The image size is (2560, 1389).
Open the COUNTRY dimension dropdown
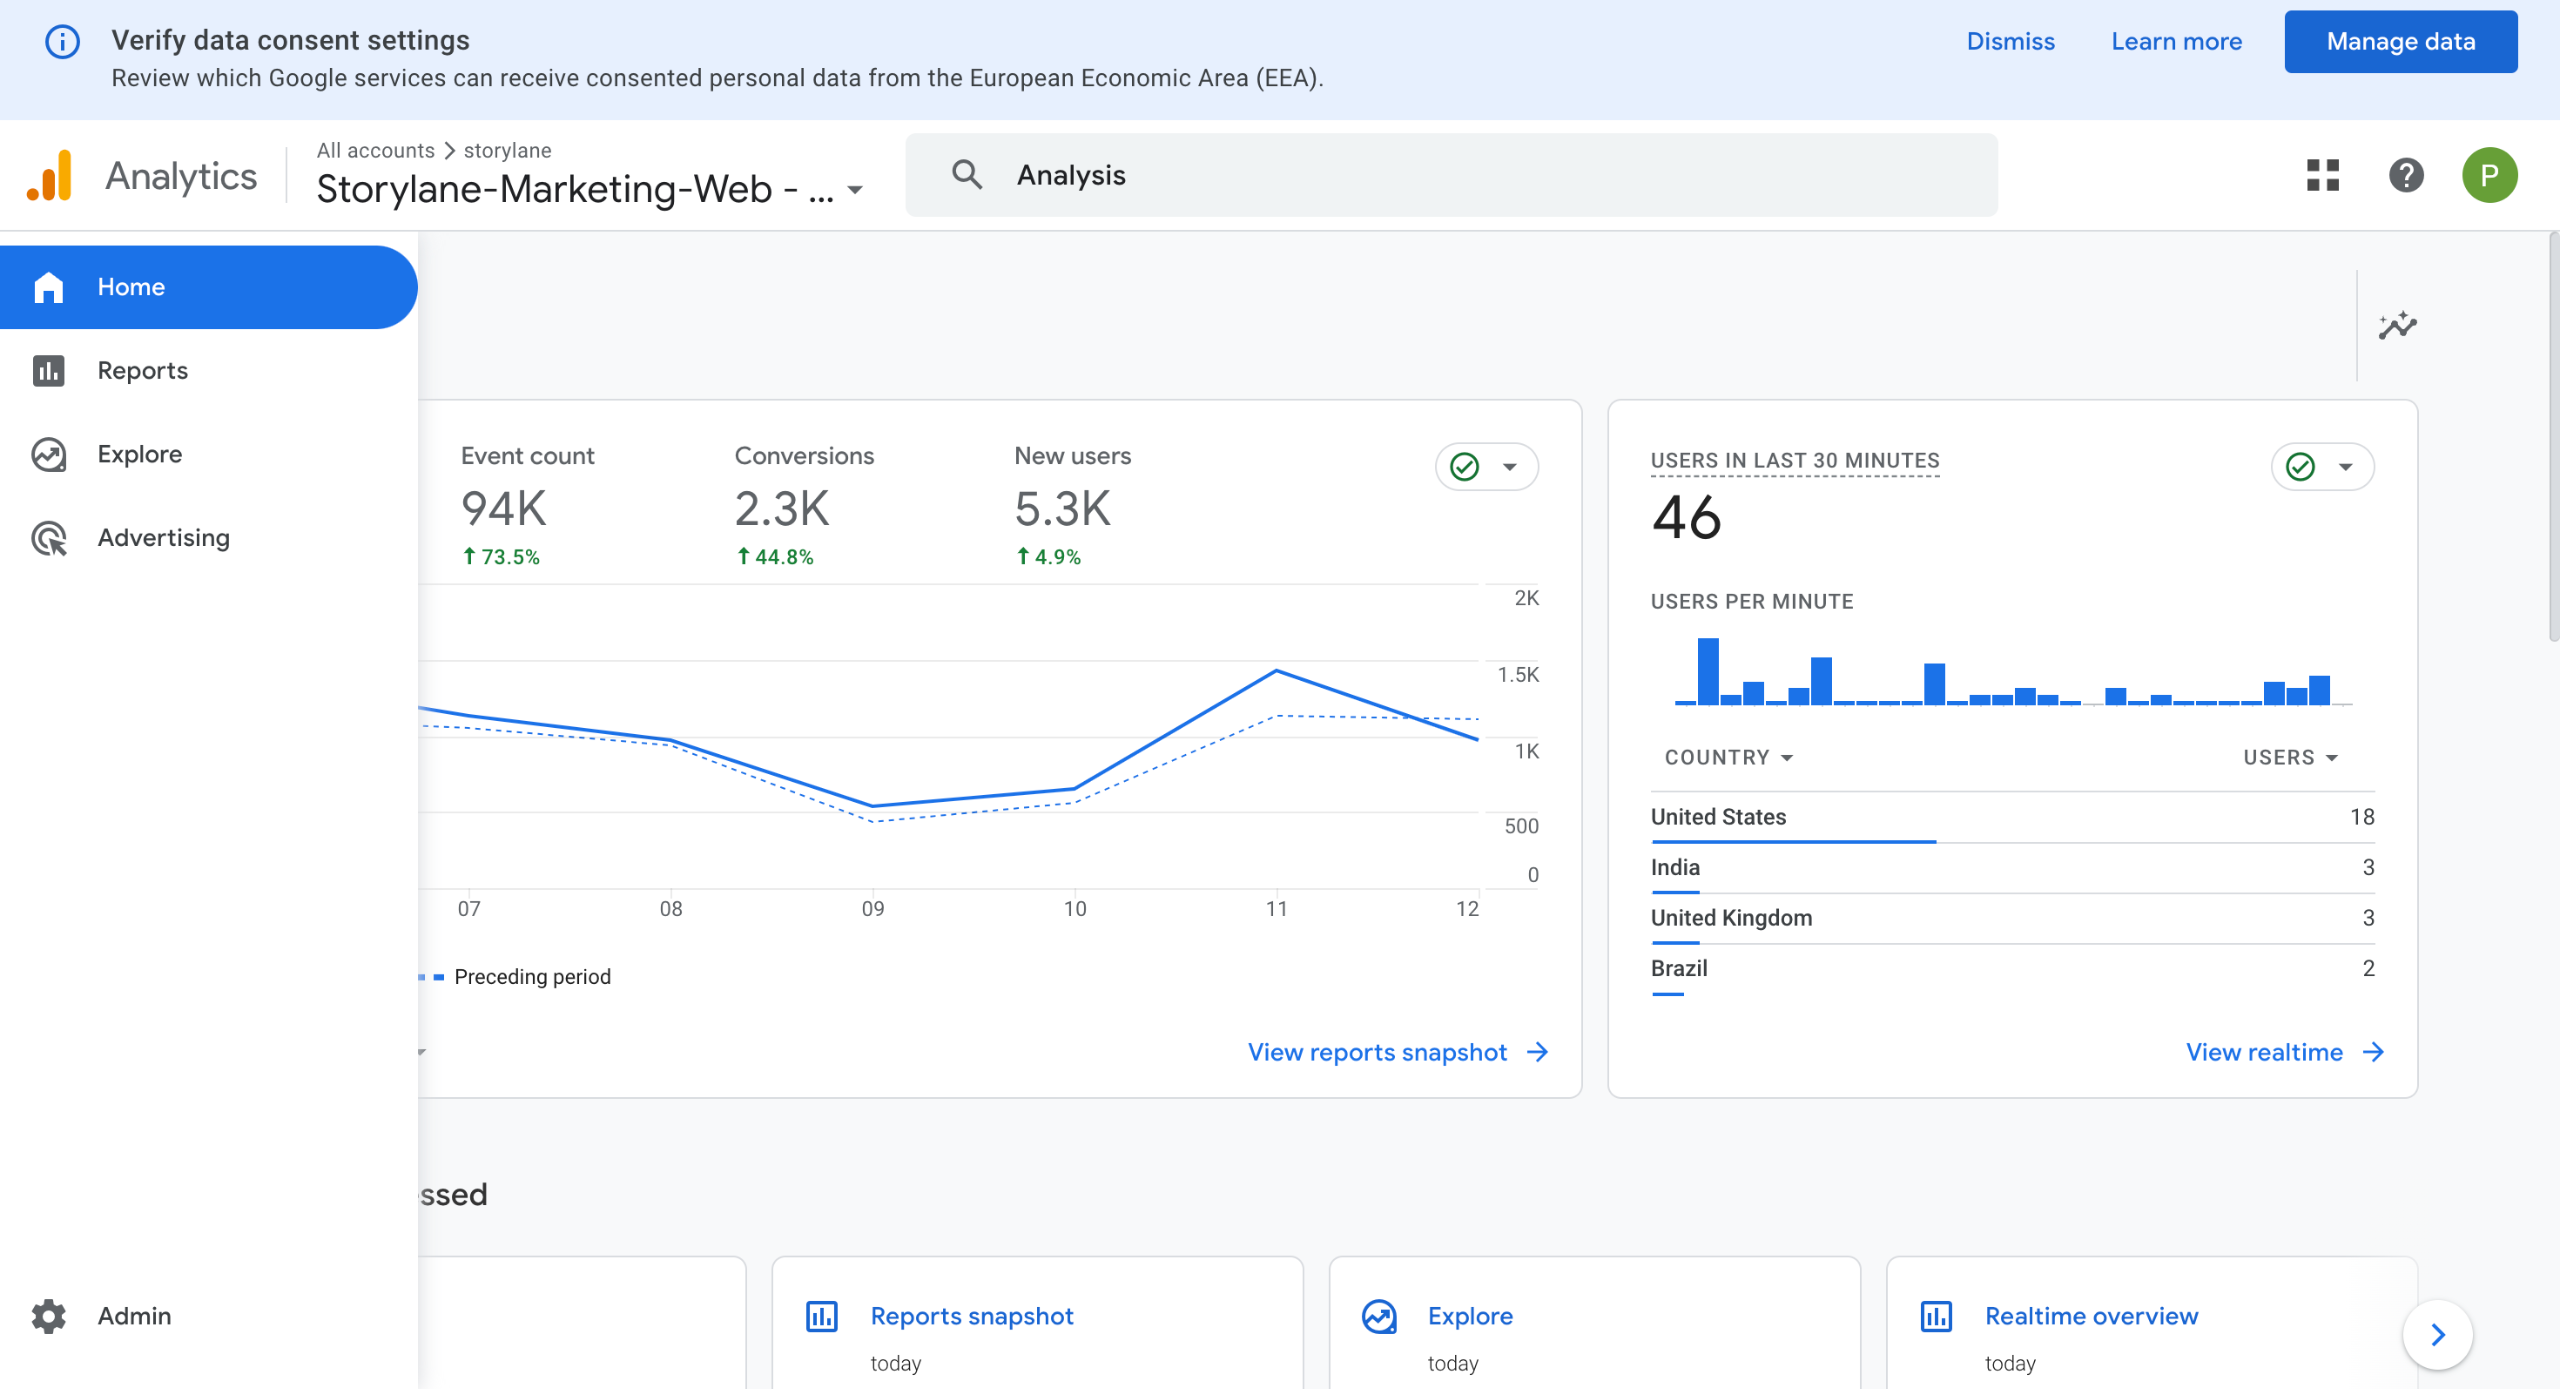tap(1729, 757)
